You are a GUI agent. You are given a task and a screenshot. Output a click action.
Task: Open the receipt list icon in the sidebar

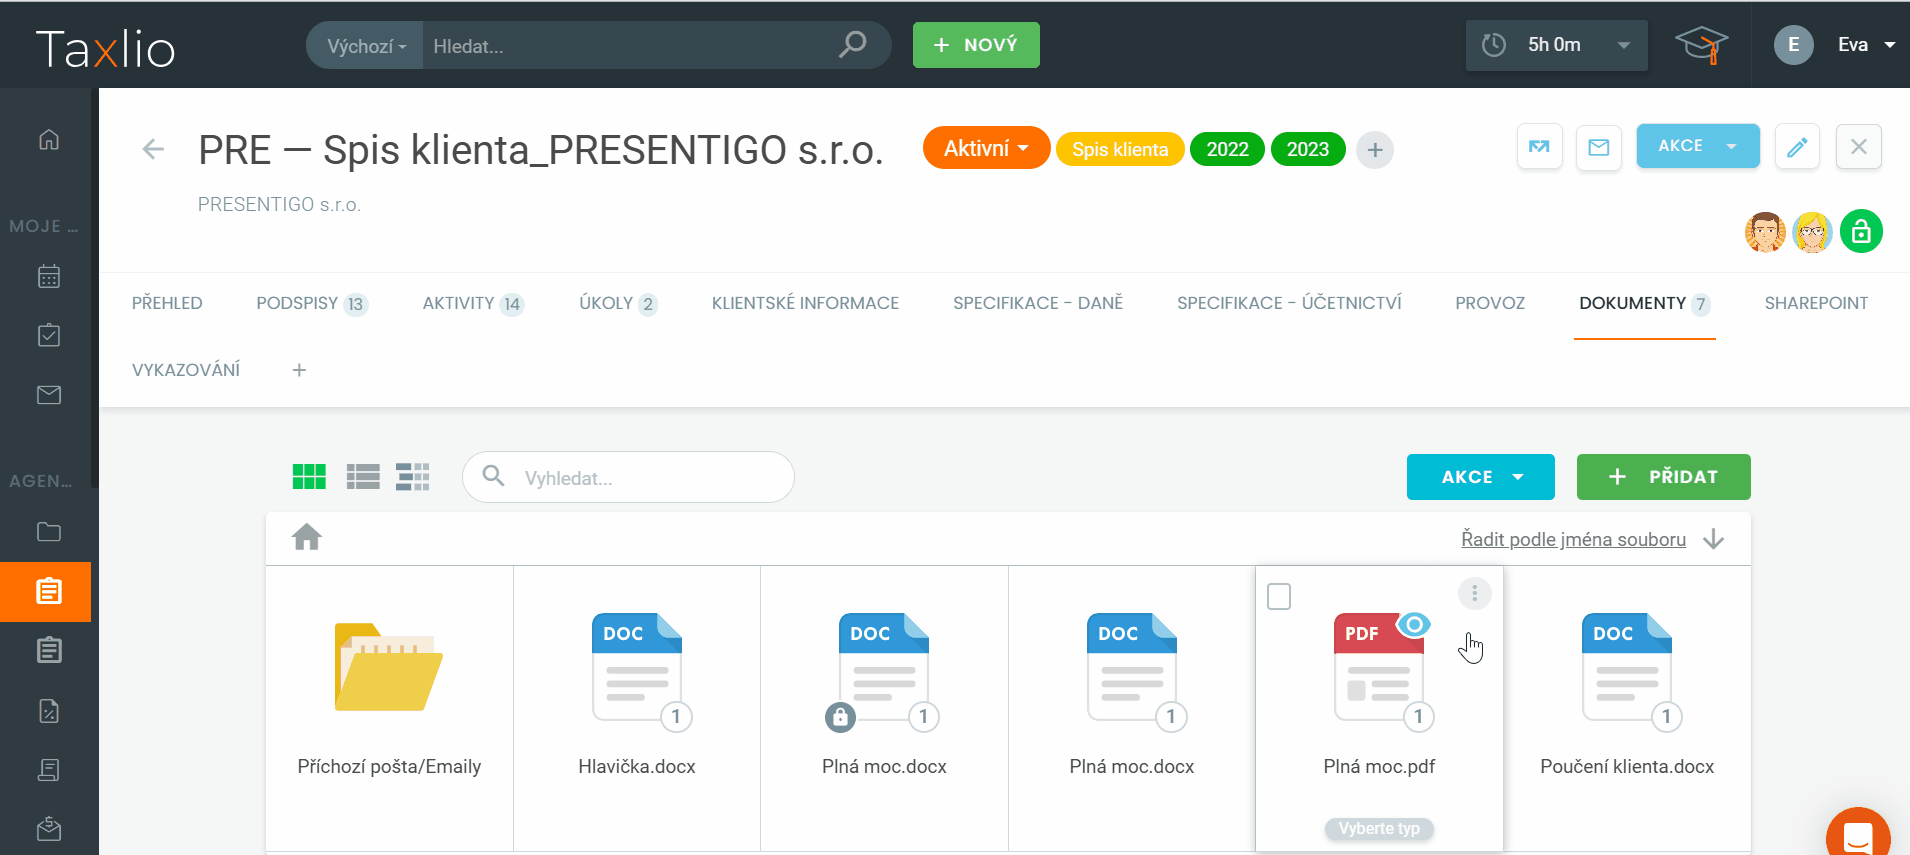coord(49,770)
